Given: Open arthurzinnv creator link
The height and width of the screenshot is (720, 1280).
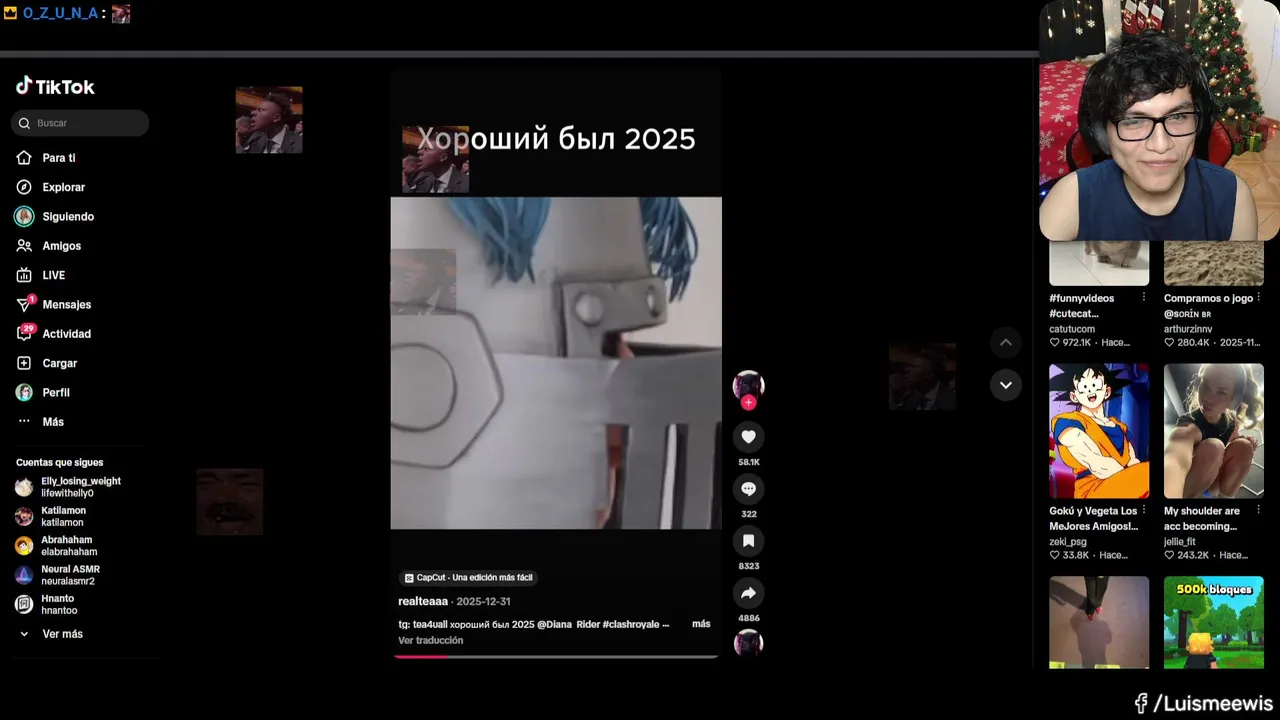Looking at the screenshot, I should coord(1188,329).
